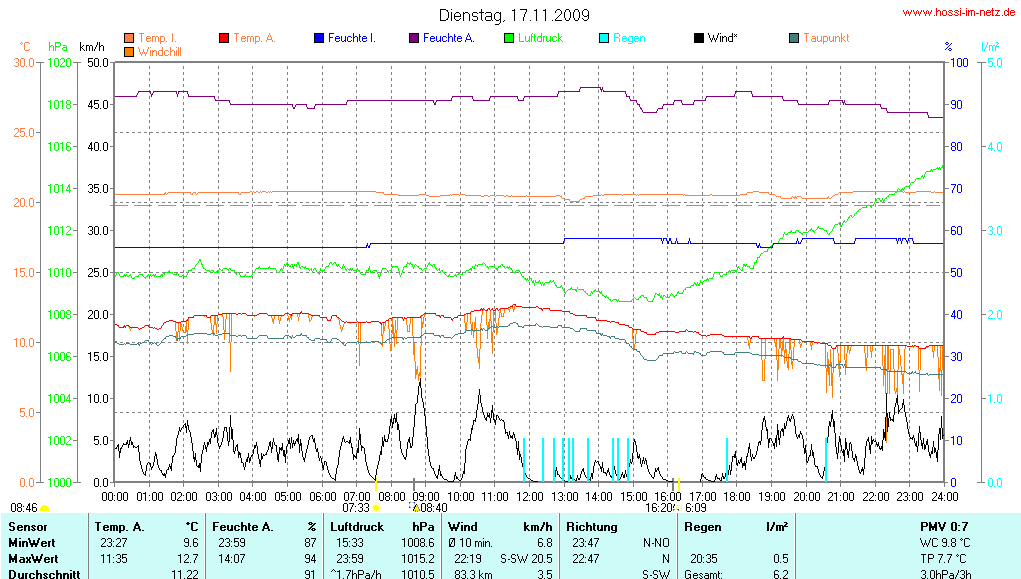Click the Luftdruck legend label text

point(540,38)
